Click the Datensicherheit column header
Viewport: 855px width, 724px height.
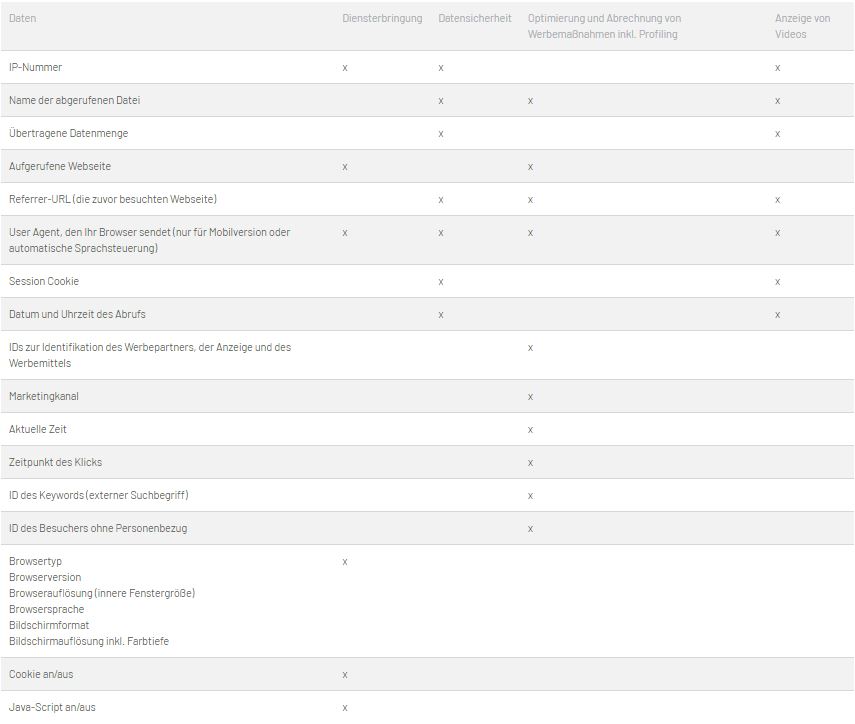point(474,18)
